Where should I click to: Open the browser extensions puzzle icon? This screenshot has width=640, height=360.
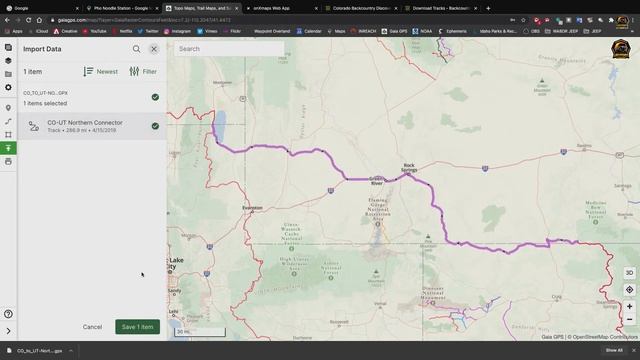pos(611,20)
